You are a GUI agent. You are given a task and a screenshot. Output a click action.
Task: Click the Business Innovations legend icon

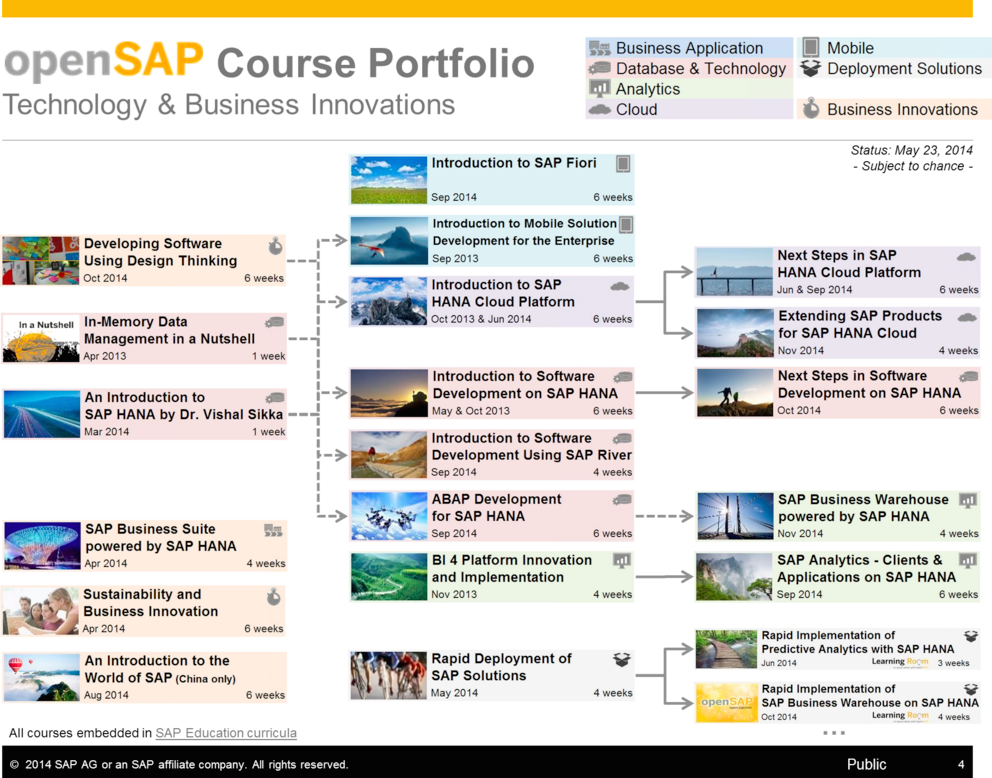[810, 109]
